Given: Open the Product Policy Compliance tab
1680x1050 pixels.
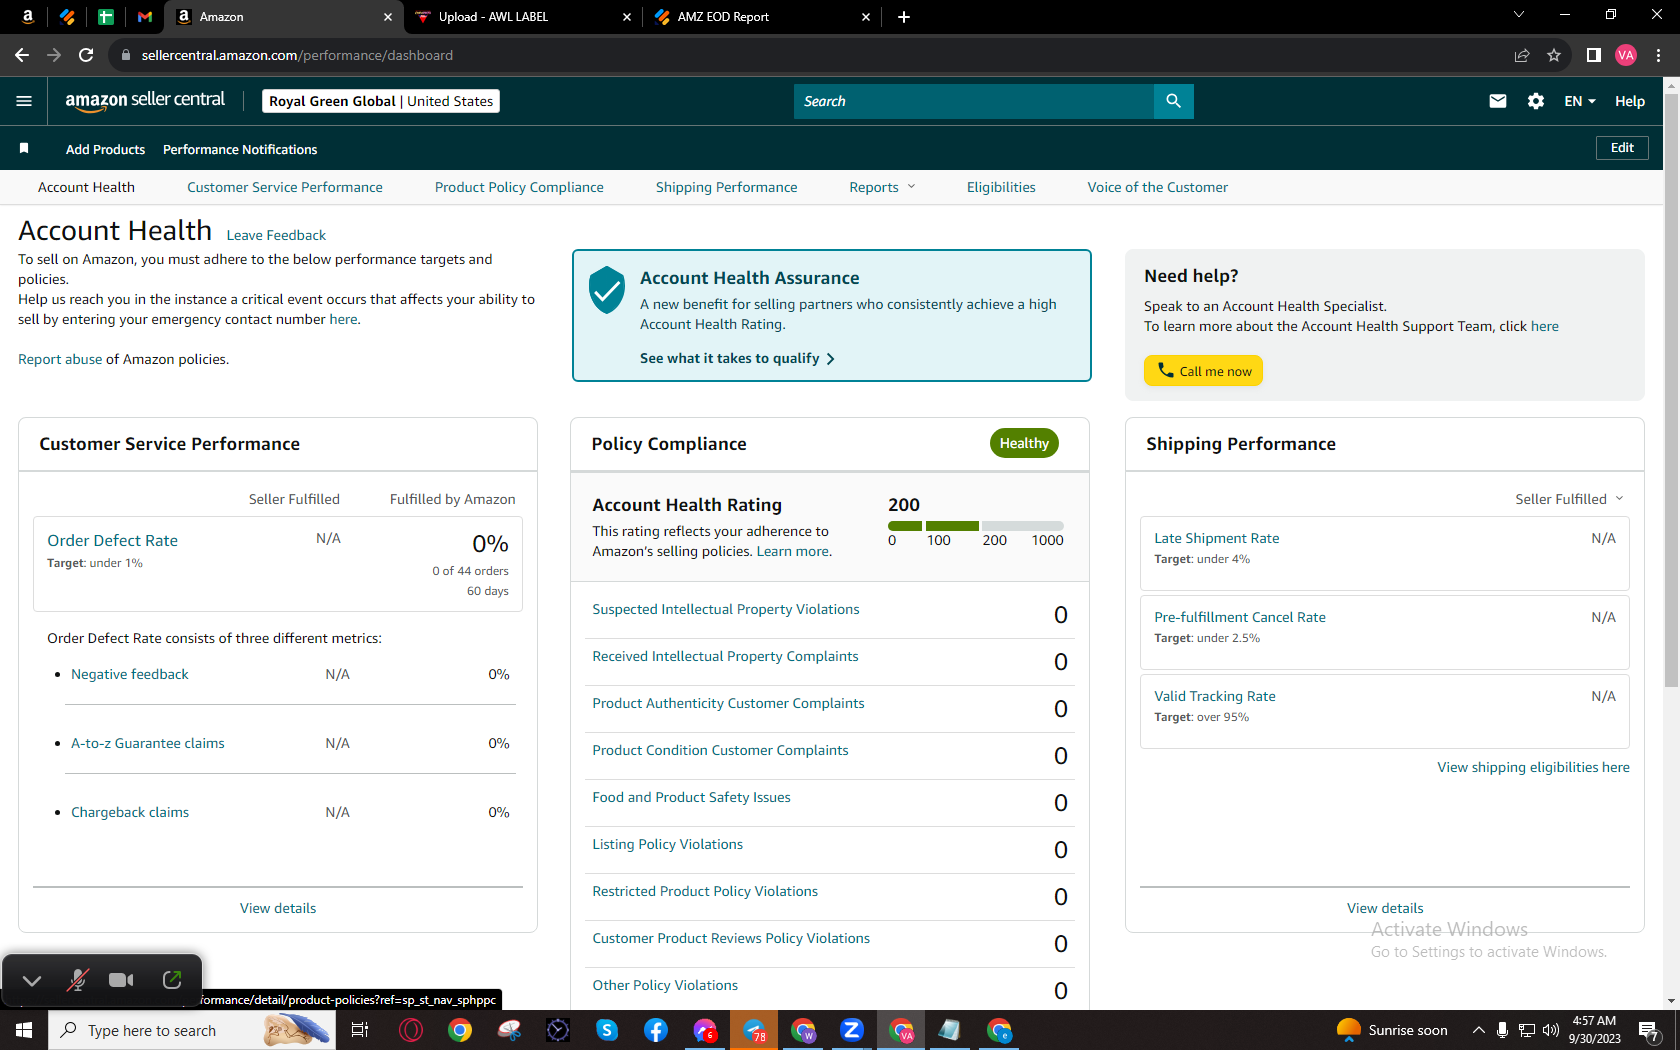Looking at the screenshot, I should click(519, 187).
